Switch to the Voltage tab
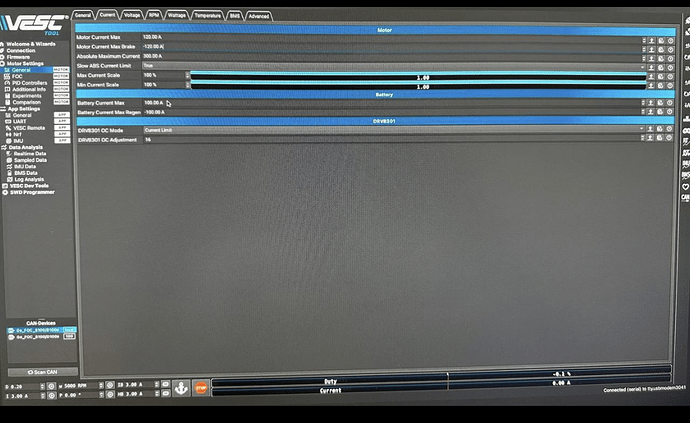 pos(132,15)
